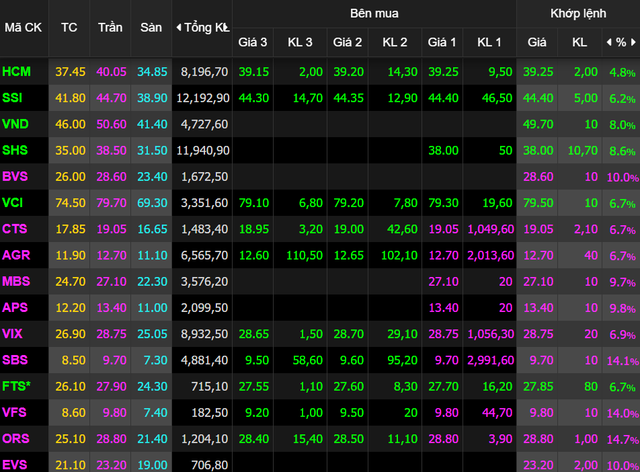Select the Sàn column header
This screenshot has height=472, width=640.
point(151,27)
